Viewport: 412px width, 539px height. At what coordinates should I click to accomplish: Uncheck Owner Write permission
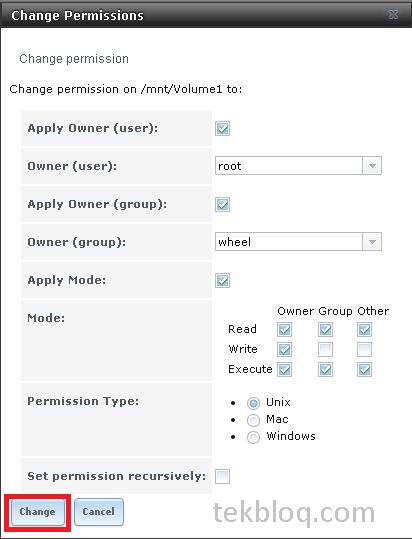click(x=284, y=350)
